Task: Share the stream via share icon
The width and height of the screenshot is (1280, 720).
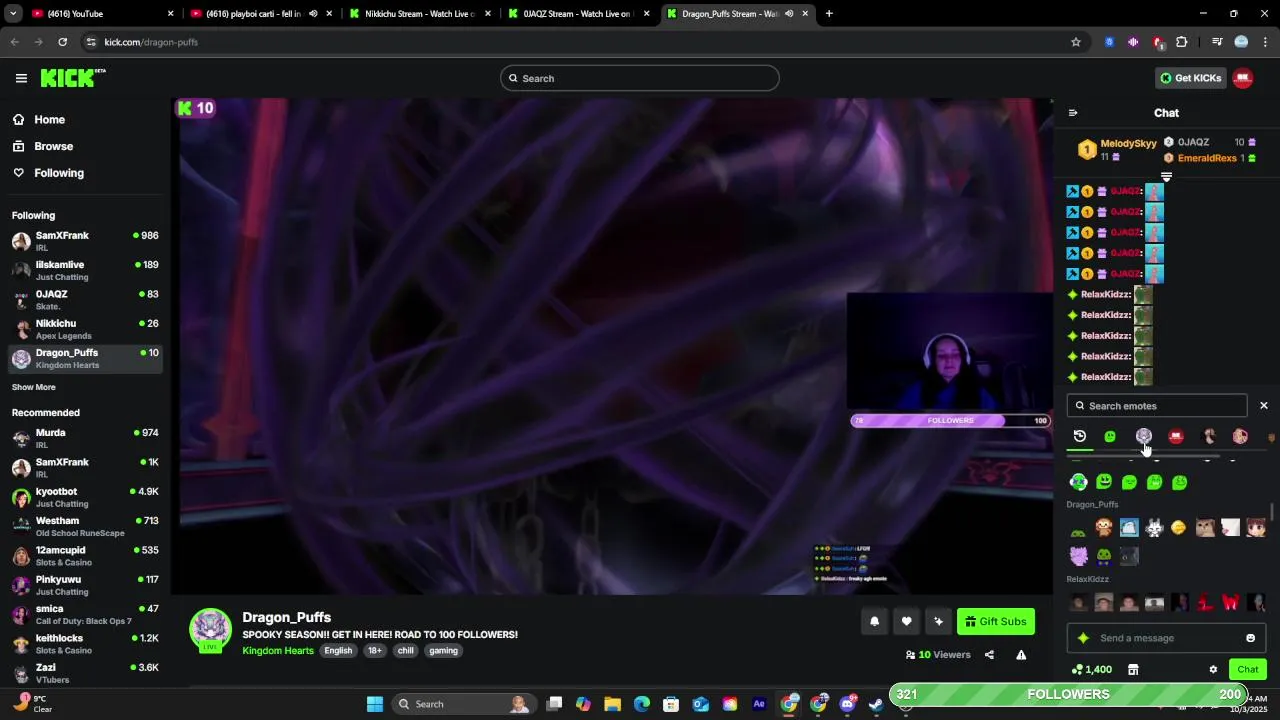Action: click(989, 655)
